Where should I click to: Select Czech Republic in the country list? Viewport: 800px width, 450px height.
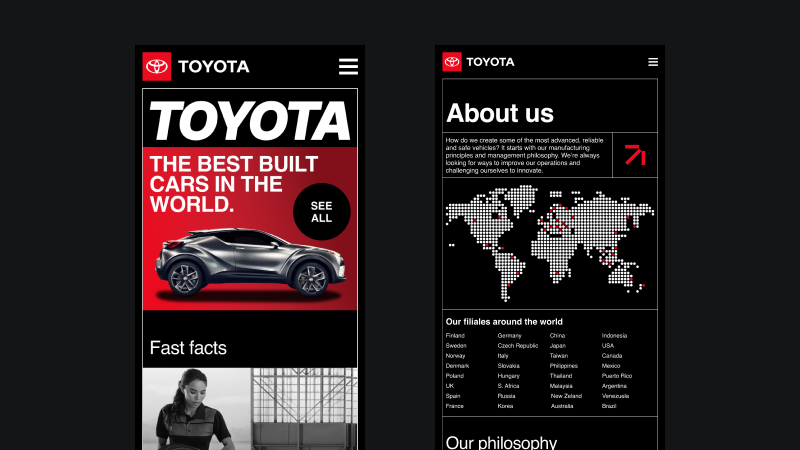(x=518, y=346)
